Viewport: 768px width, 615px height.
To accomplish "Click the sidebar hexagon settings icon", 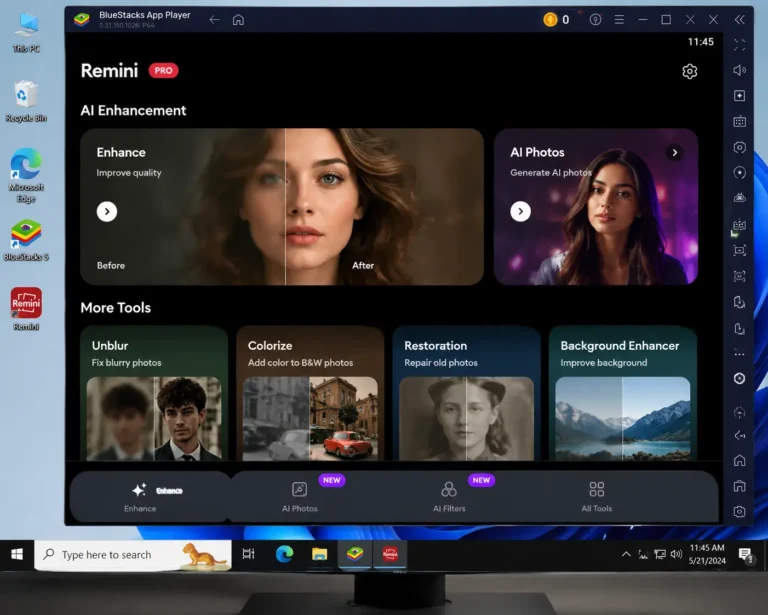I will (x=740, y=147).
